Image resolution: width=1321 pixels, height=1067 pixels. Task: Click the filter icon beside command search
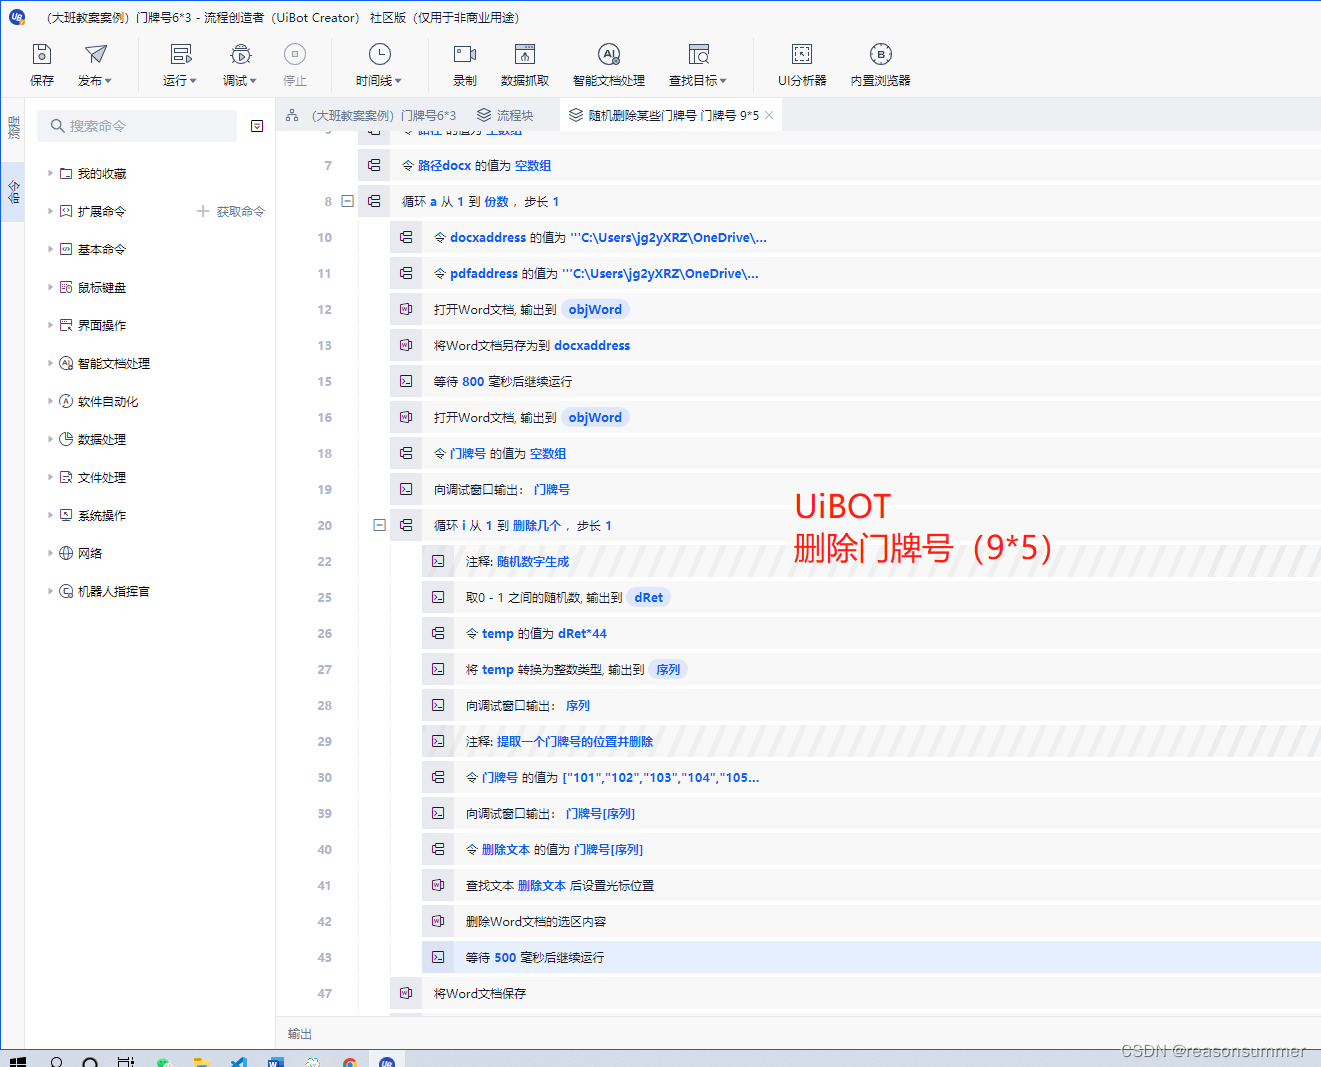(x=257, y=126)
